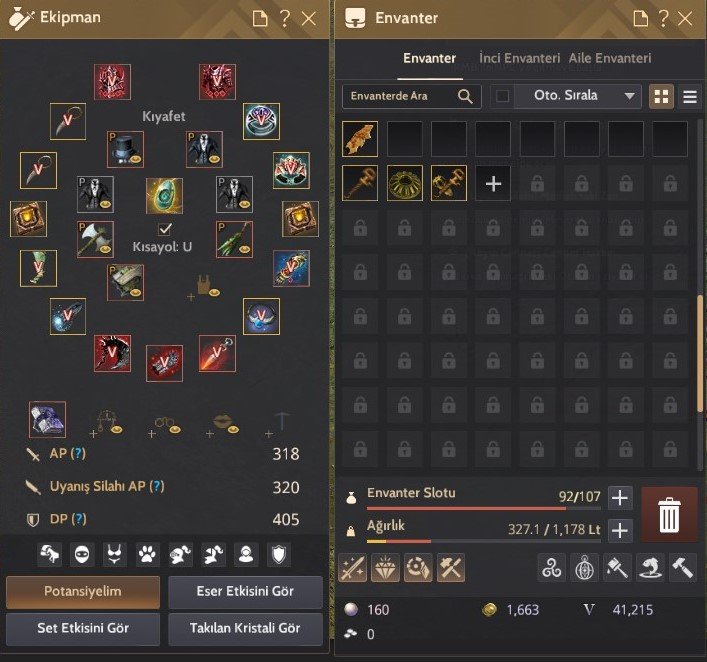Open the Aile Envanteri tab

click(x=610, y=58)
